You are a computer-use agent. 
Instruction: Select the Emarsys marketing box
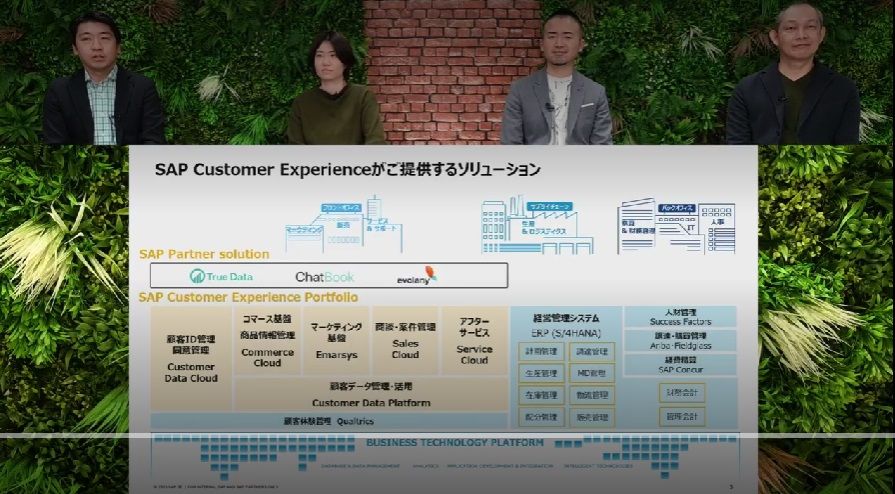coord(337,341)
